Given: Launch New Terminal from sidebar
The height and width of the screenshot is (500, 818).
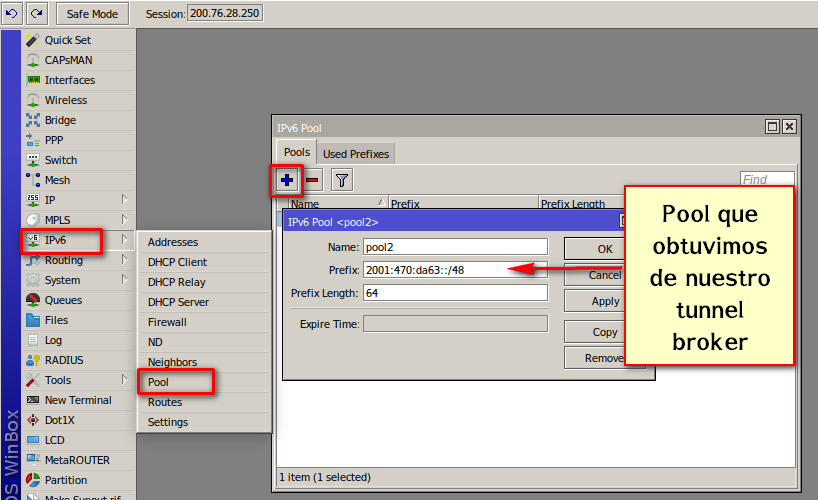Looking at the screenshot, I should point(77,400).
